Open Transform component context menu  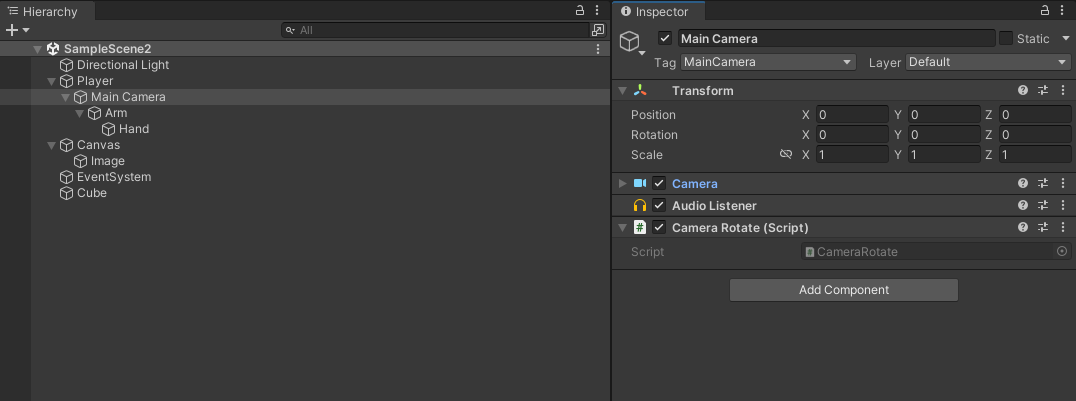pyautogui.click(x=1063, y=91)
